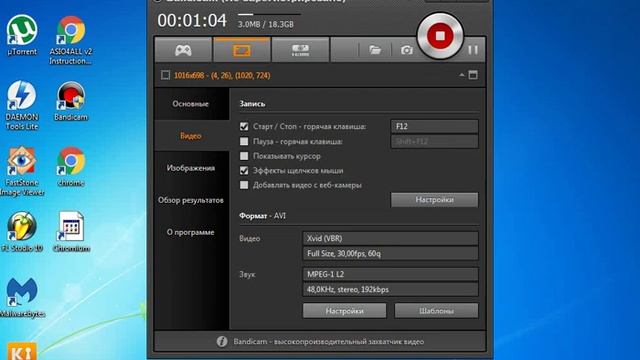Image resolution: width=640 pixels, height=360 pixels.
Task: Switch to game recording mode gamepad icon
Action: tap(183, 50)
